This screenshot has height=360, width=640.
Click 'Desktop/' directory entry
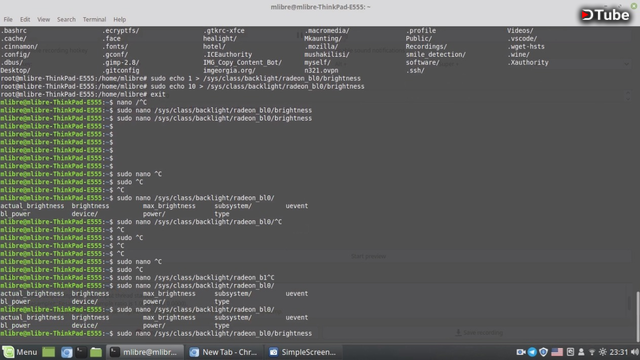pyautogui.click(x=15, y=70)
